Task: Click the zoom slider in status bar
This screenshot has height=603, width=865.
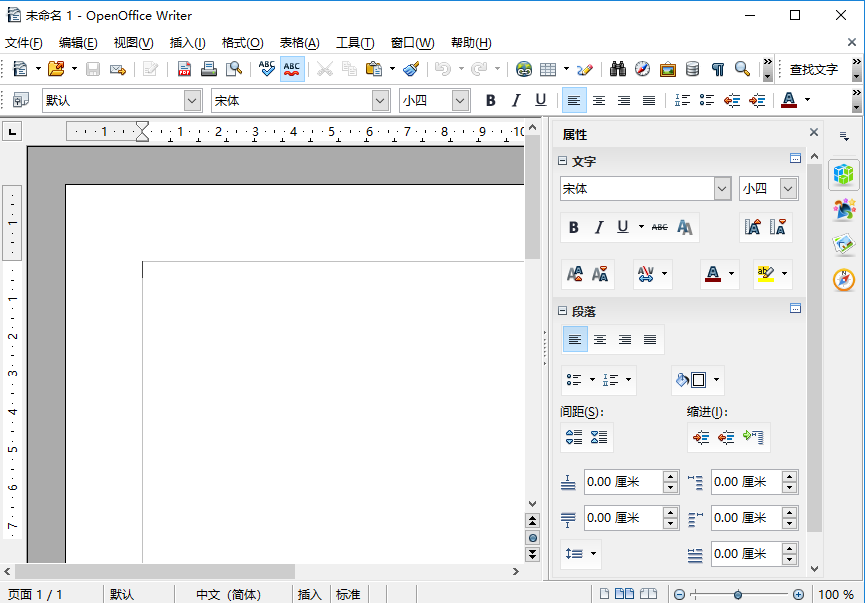Action: click(x=738, y=594)
